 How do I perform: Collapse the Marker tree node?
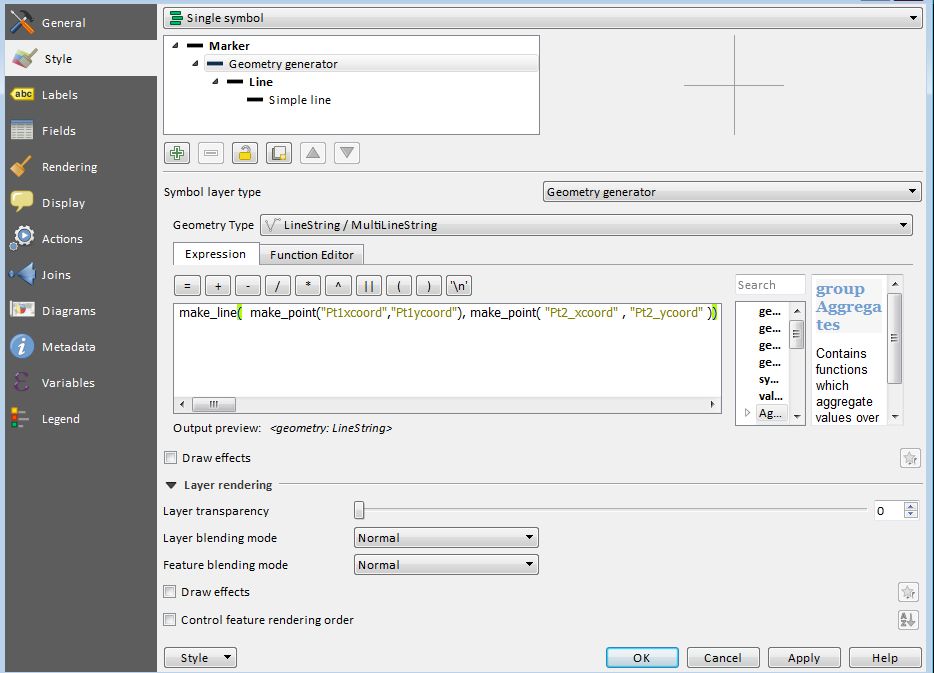tap(175, 45)
